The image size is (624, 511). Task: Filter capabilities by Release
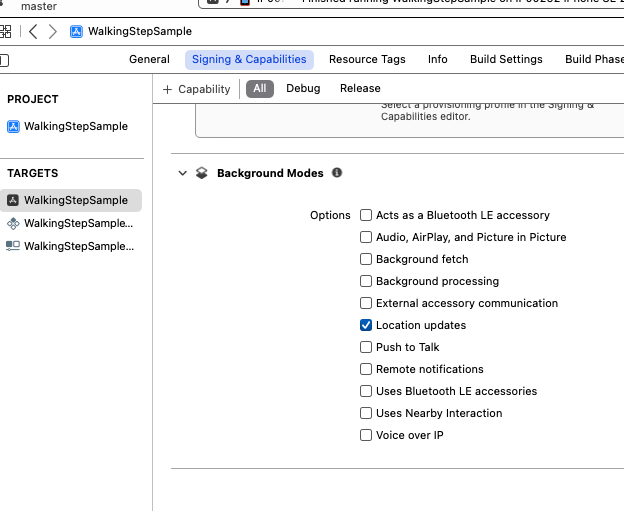(360, 88)
